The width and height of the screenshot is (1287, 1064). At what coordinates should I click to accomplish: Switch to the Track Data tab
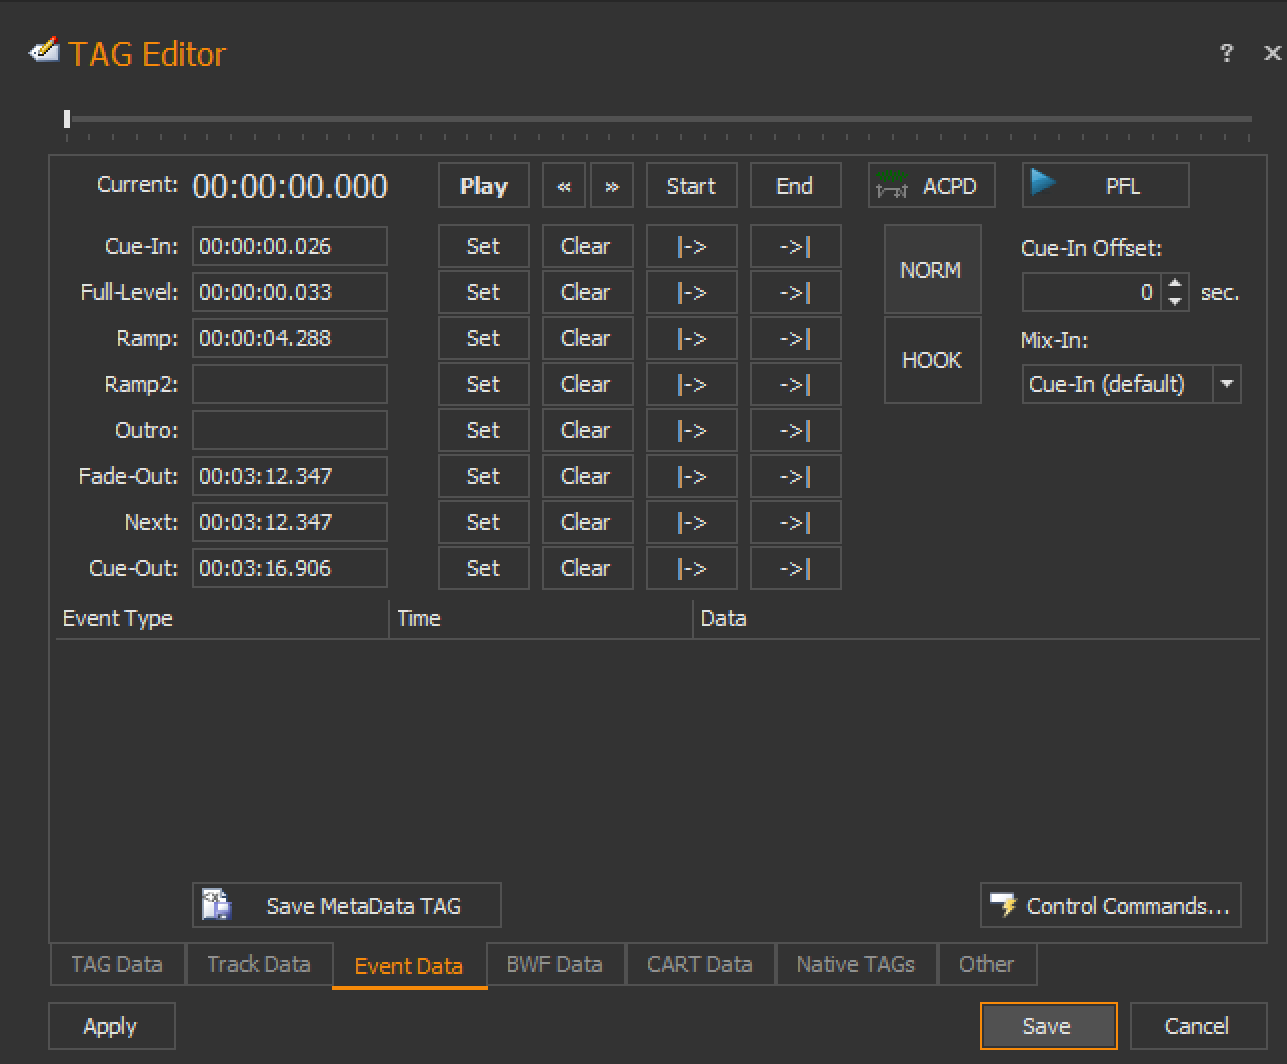pos(258,965)
